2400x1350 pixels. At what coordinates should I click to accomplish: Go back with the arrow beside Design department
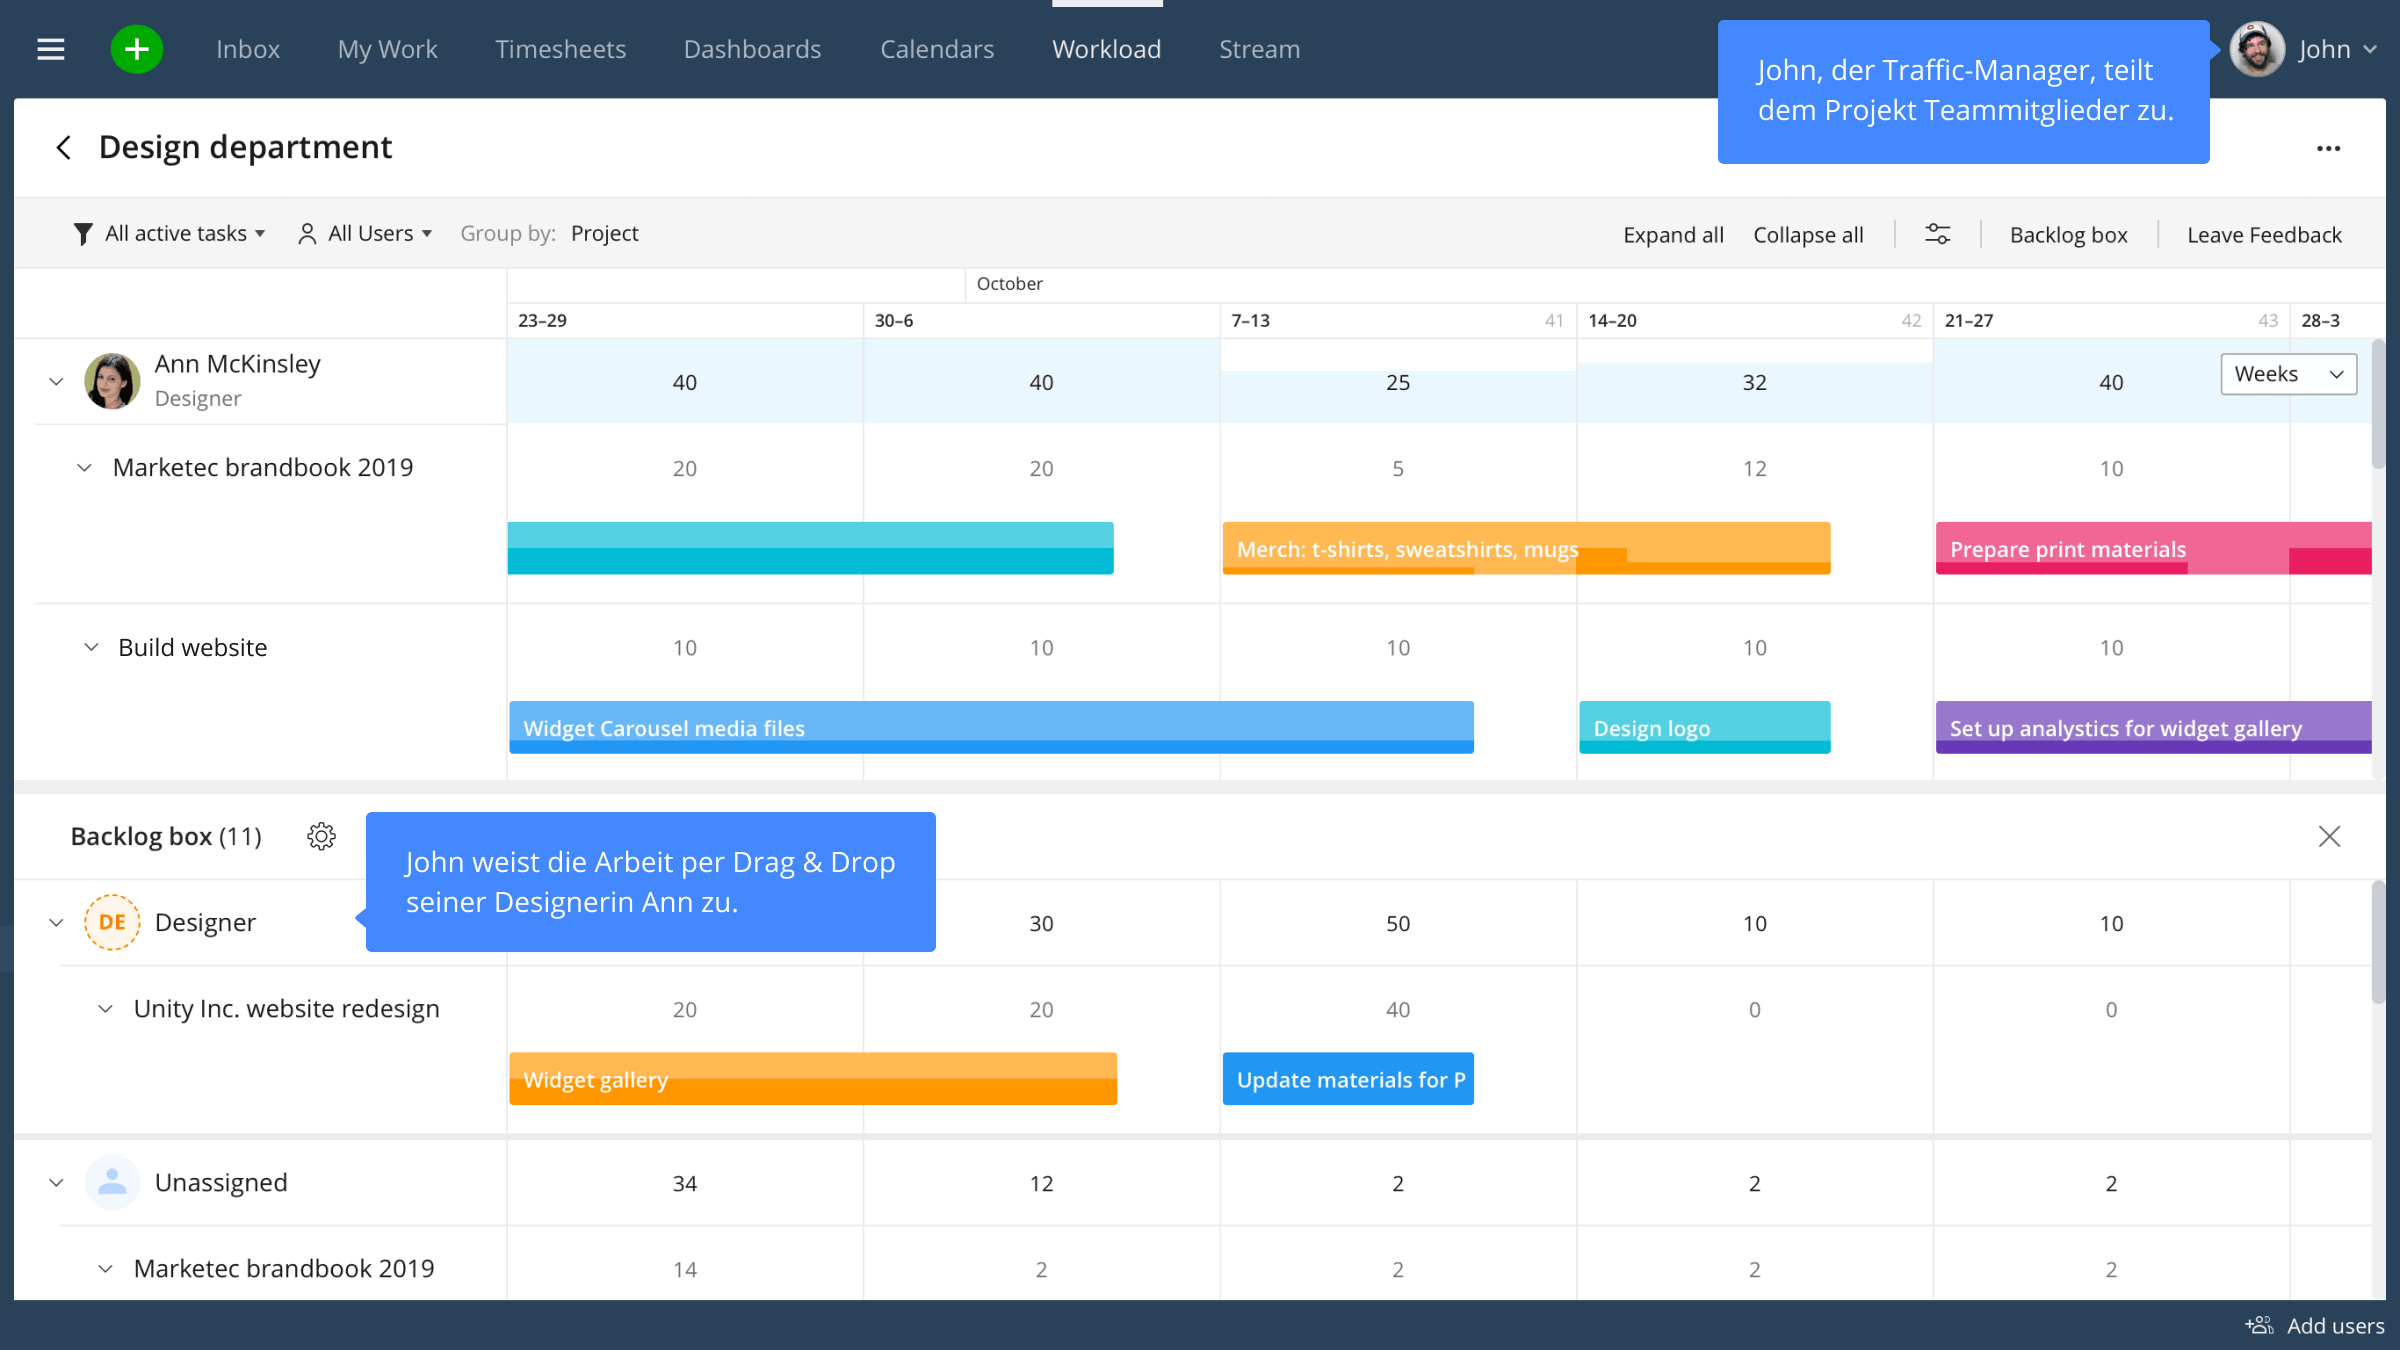[x=63, y=148]
